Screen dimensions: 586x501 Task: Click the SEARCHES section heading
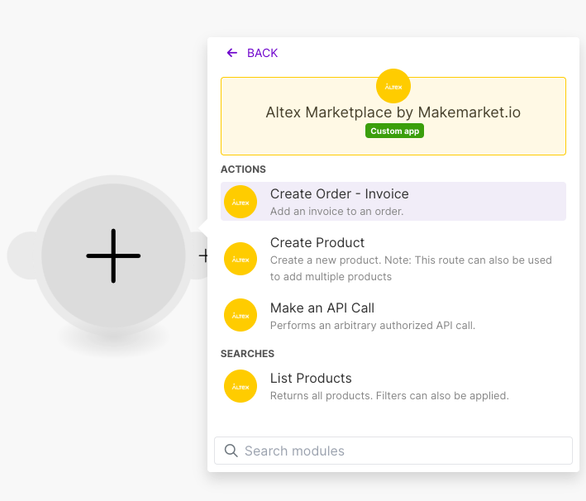click(247, 353)
